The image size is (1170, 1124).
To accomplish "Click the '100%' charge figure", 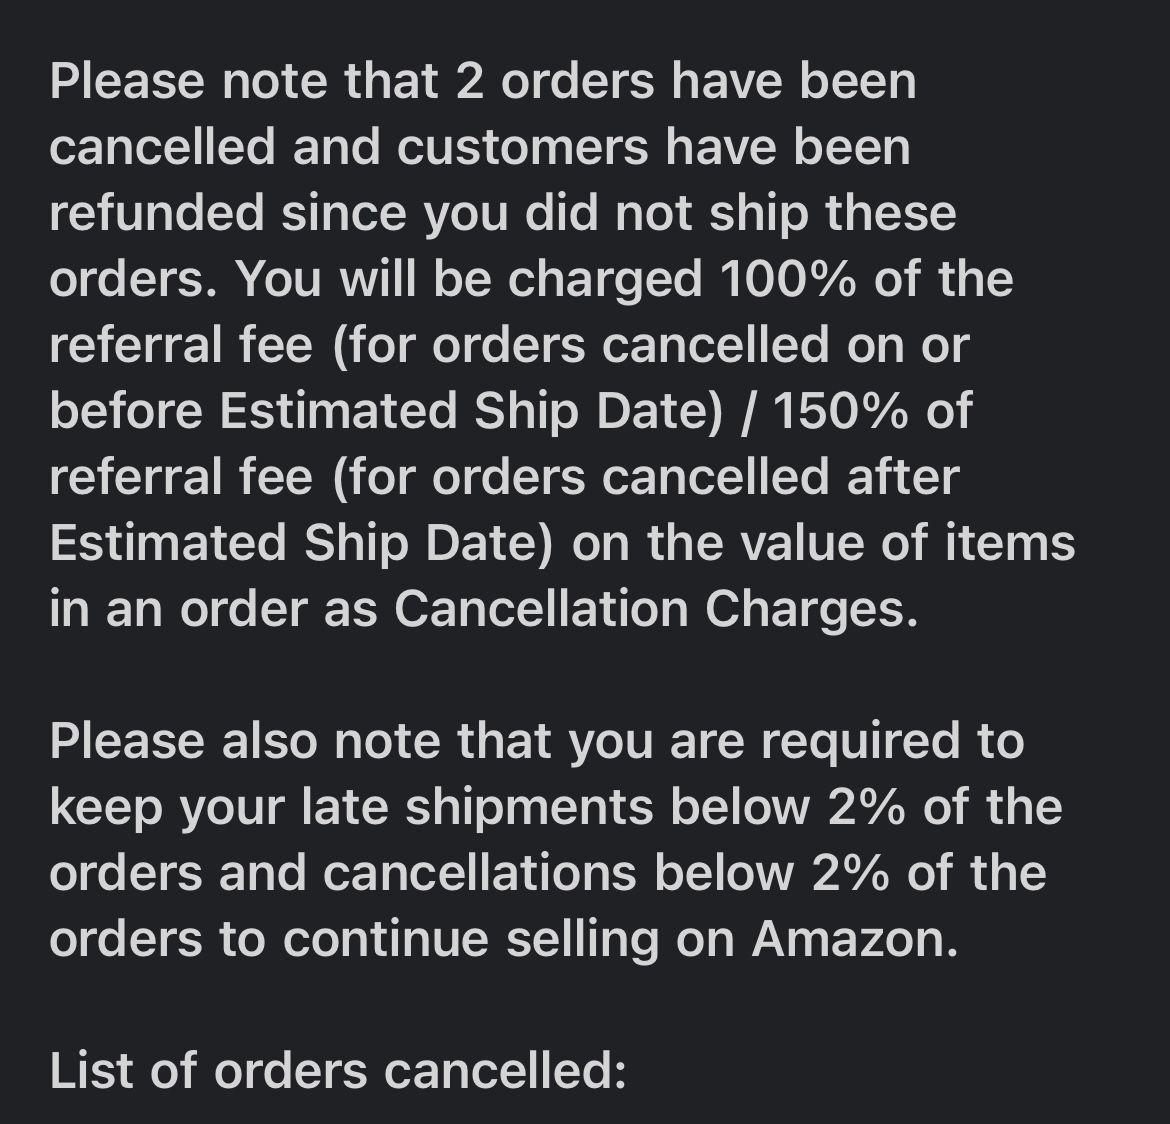I will pos(788,279).
